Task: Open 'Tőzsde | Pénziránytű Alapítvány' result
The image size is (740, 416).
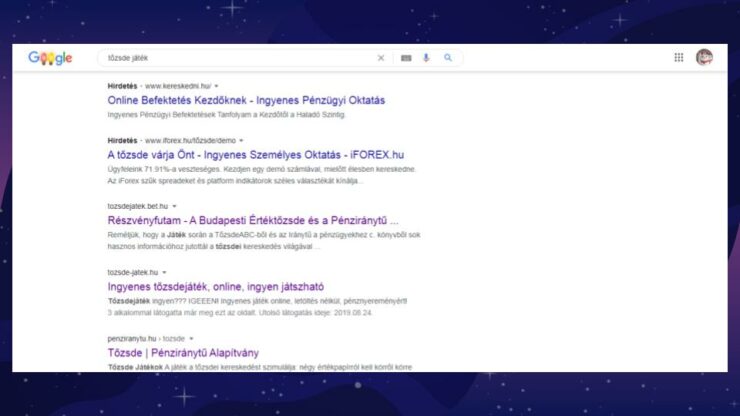Action: [x=183, y=353]
